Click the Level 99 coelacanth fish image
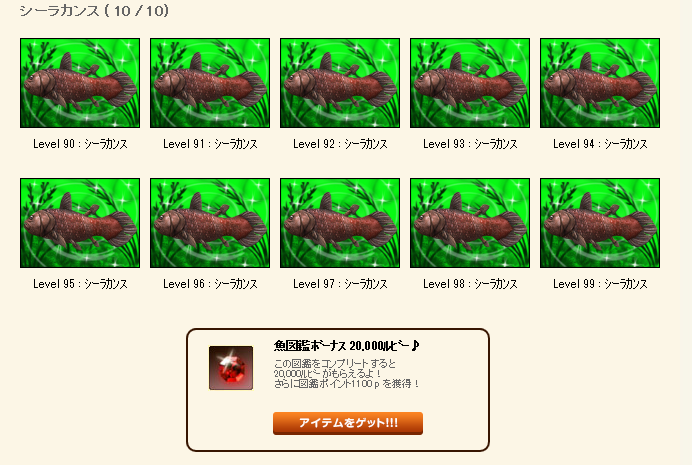This screenshot has height=465, width=692. click(600, 223)
